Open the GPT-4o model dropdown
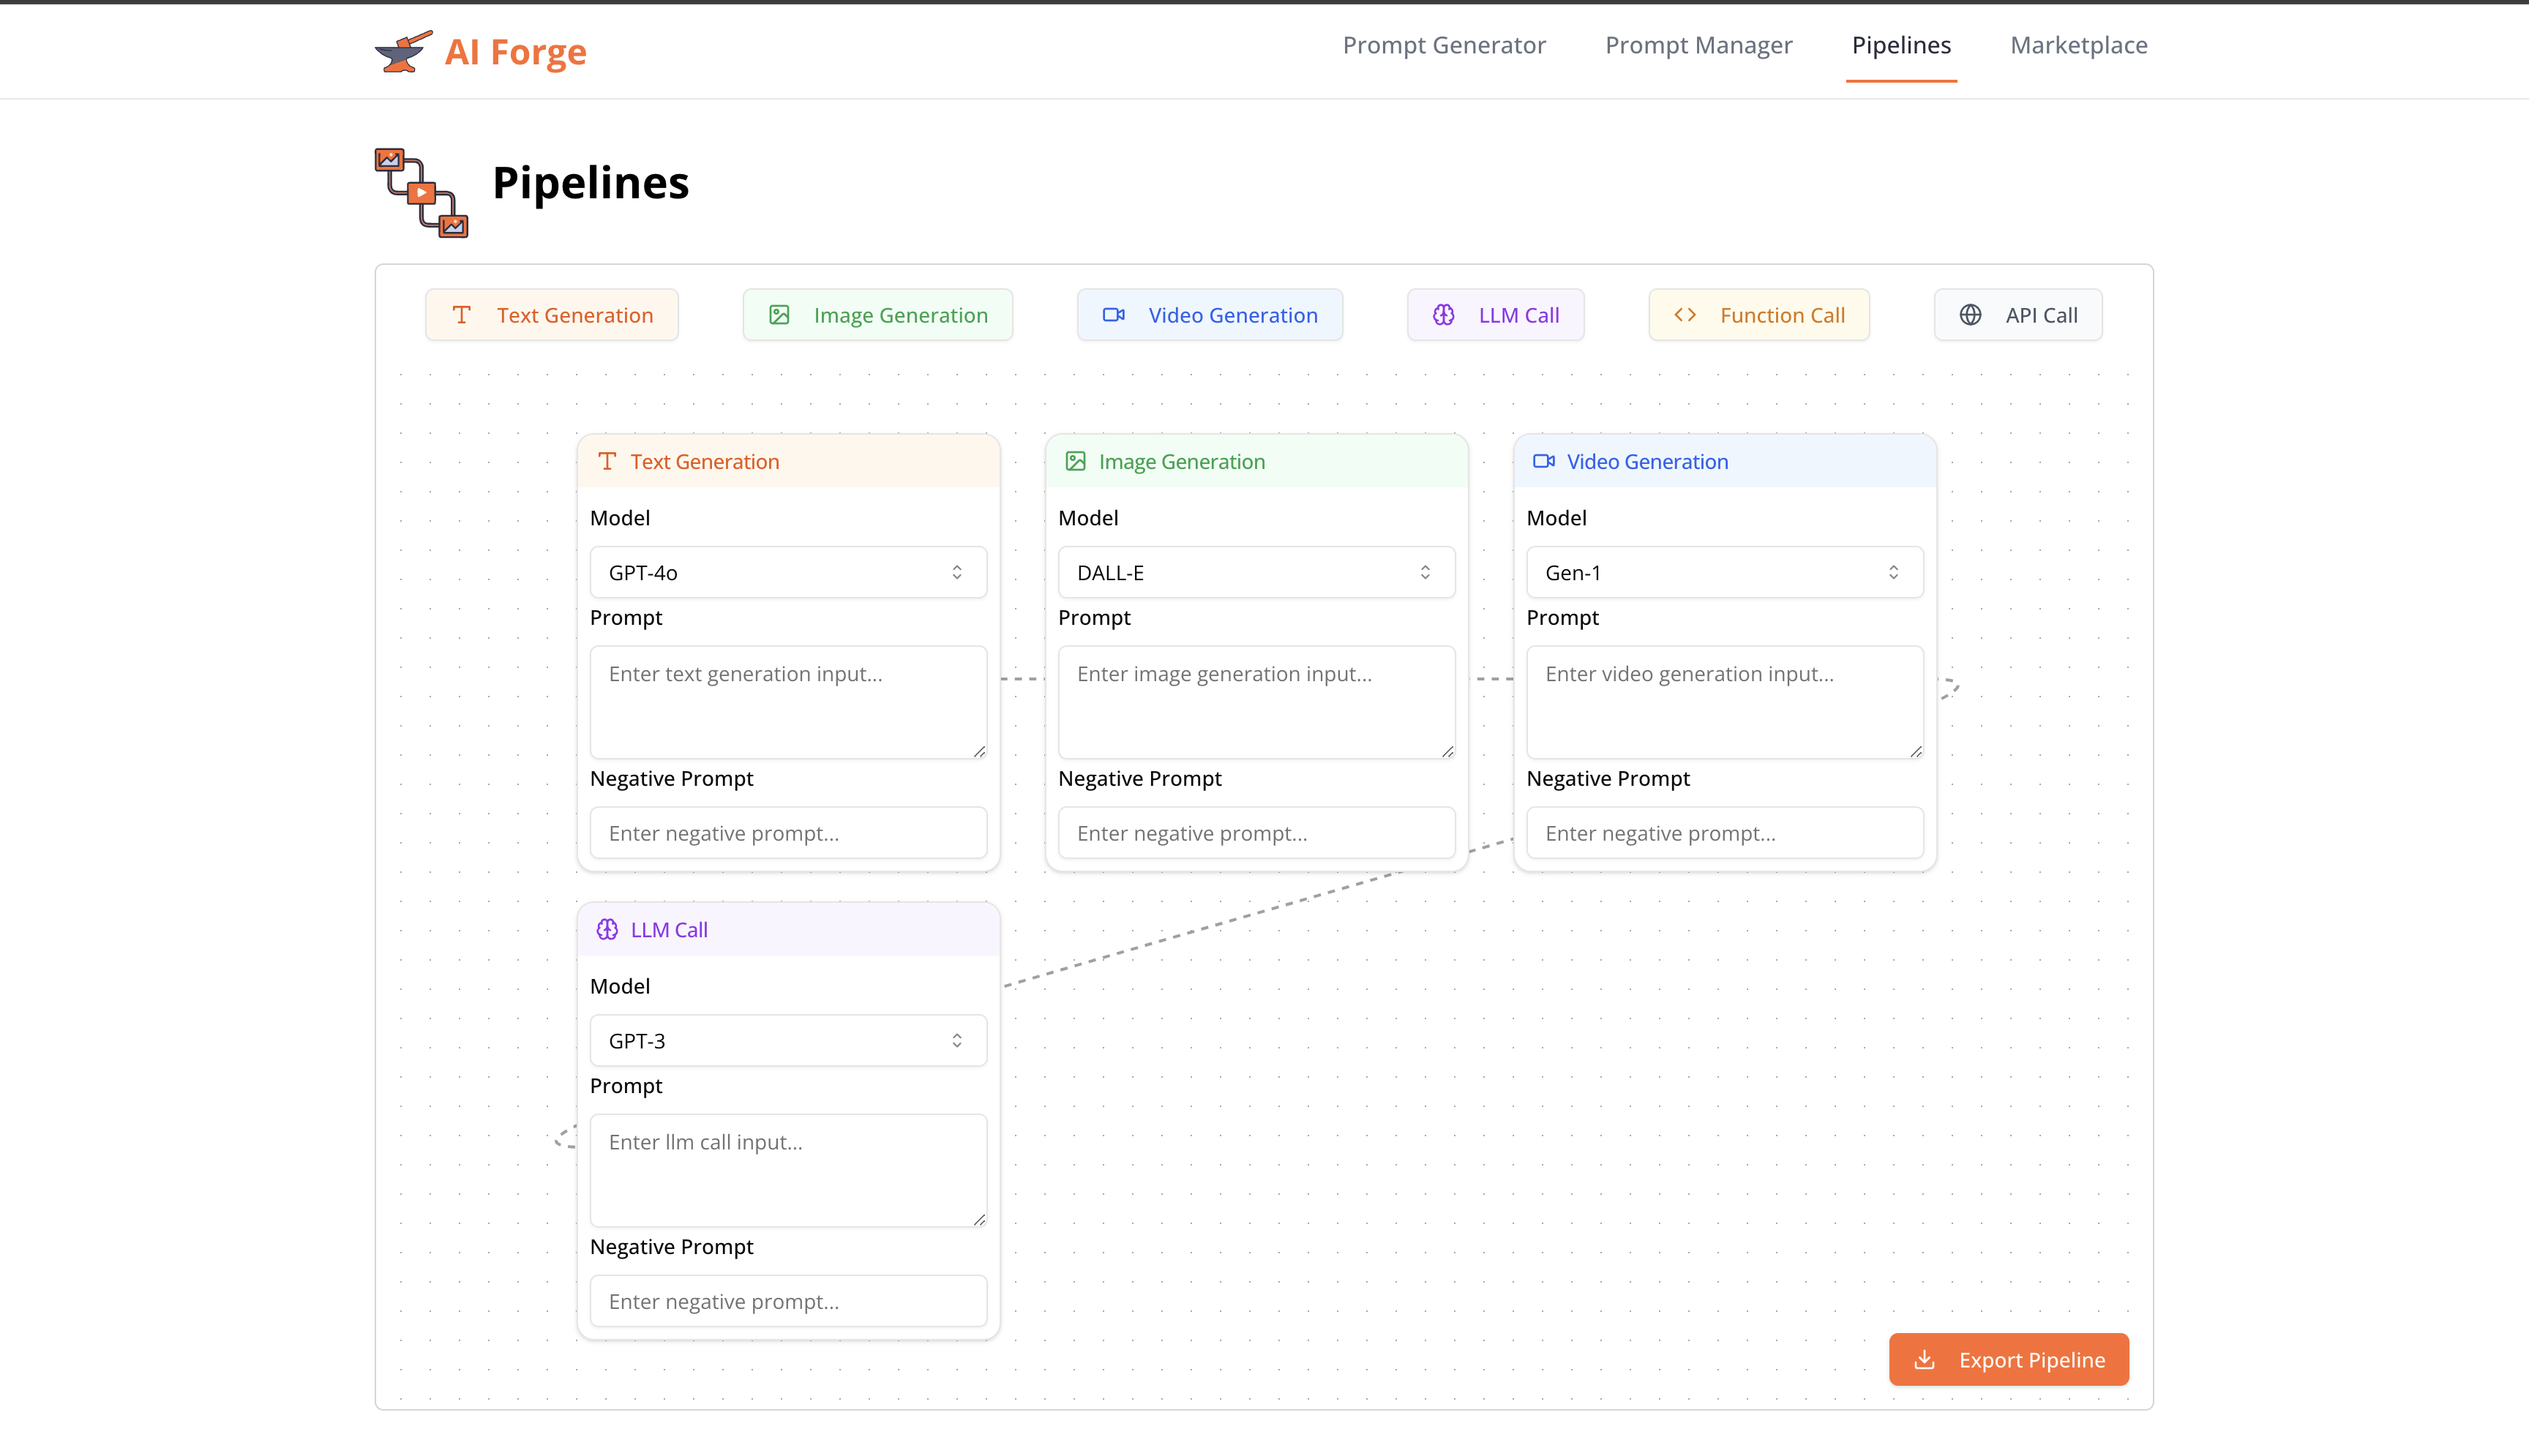Image resolution: width=2529 pixels, height=1456 pixels. pos(787,572)
